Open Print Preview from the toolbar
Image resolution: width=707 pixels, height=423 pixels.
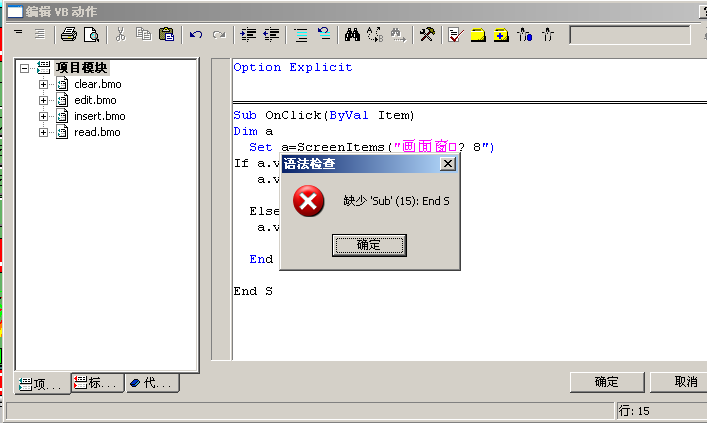point(92,35)
